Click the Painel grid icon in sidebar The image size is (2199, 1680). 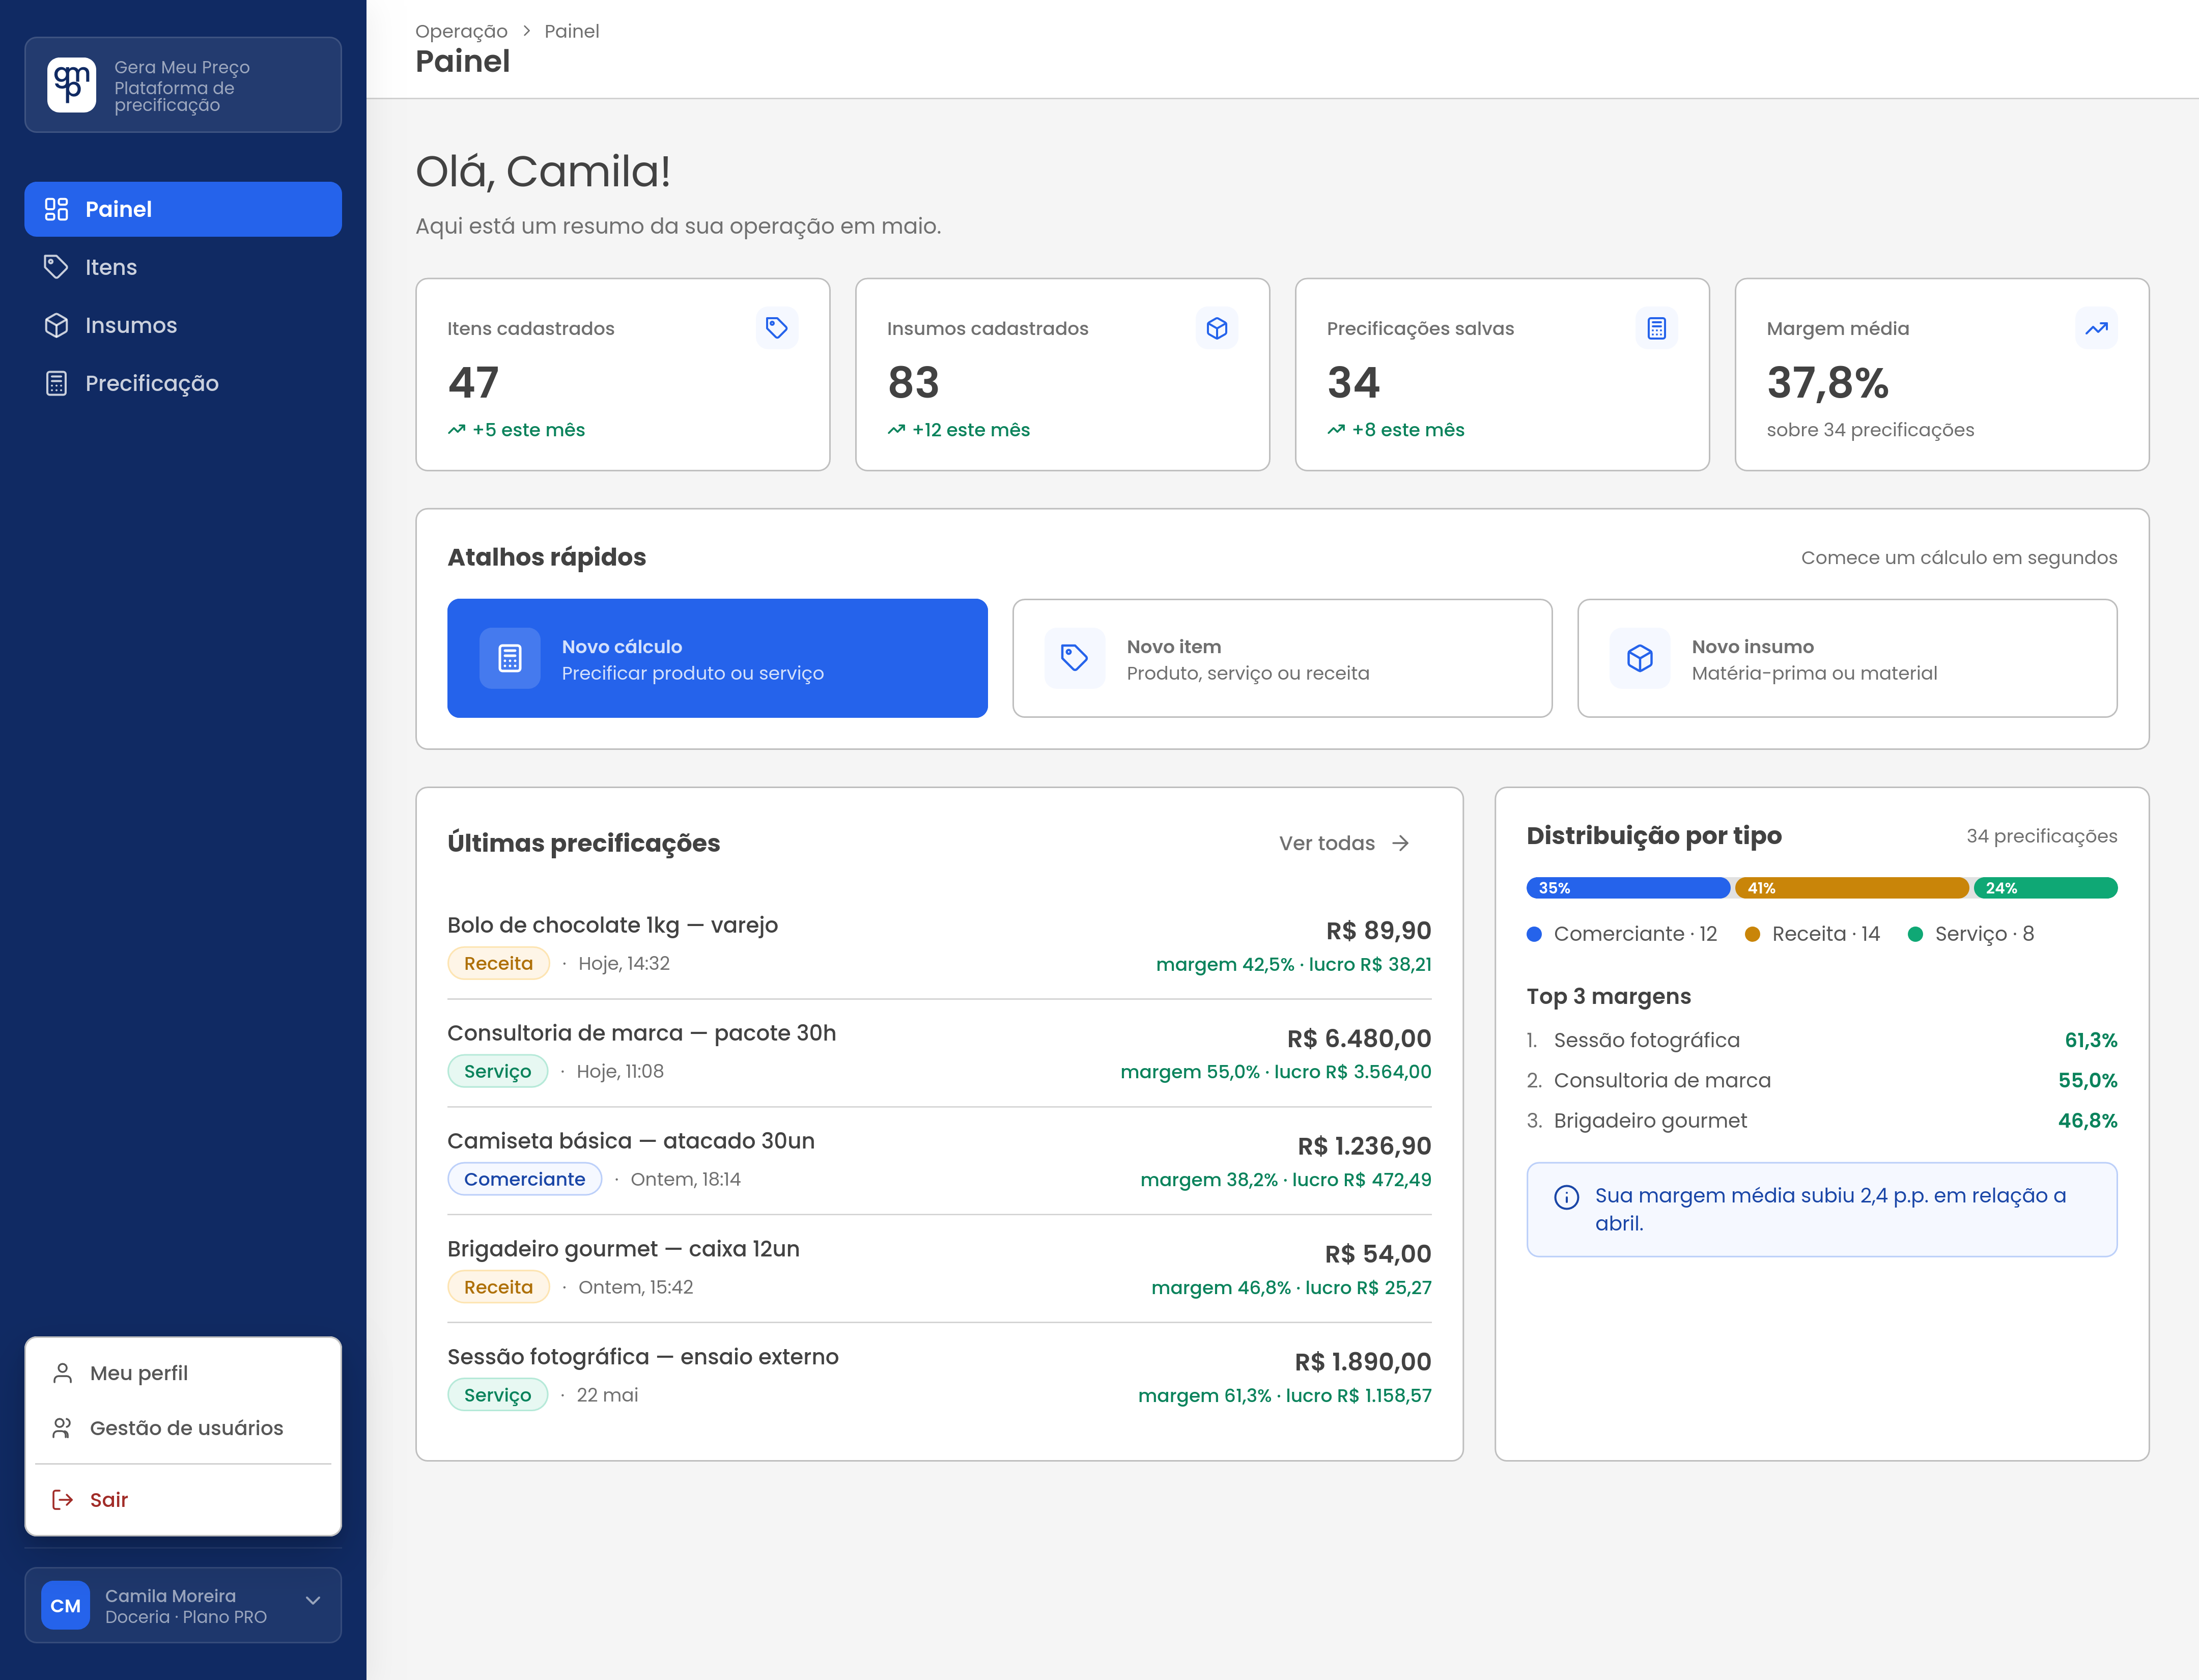pyautogui.click(x=57, y=209)
